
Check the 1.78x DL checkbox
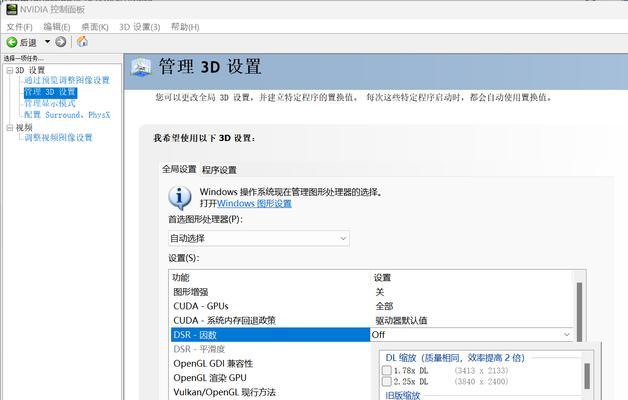pos(386,370)
